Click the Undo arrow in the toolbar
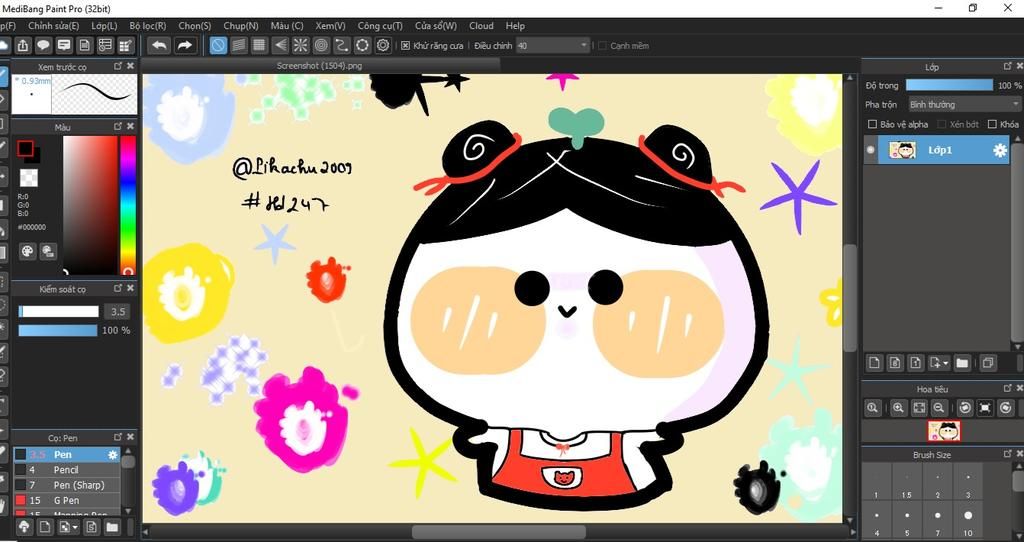Viewport: 1024px width, 542px height. (159, 45)
